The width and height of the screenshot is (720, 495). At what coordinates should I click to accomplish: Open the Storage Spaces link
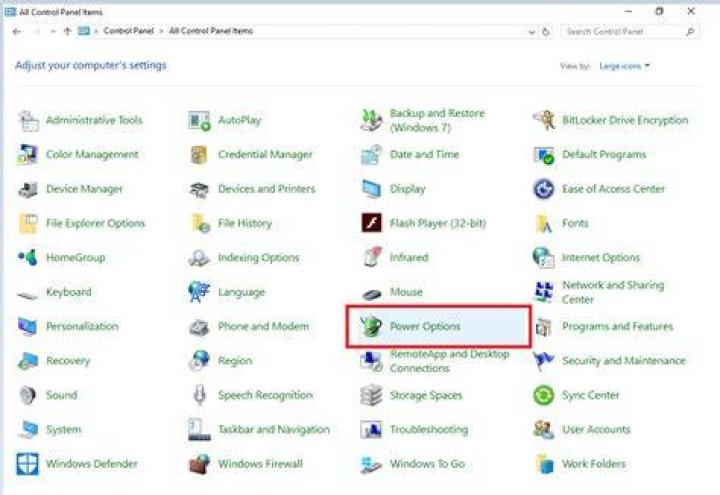click(426, 395)
